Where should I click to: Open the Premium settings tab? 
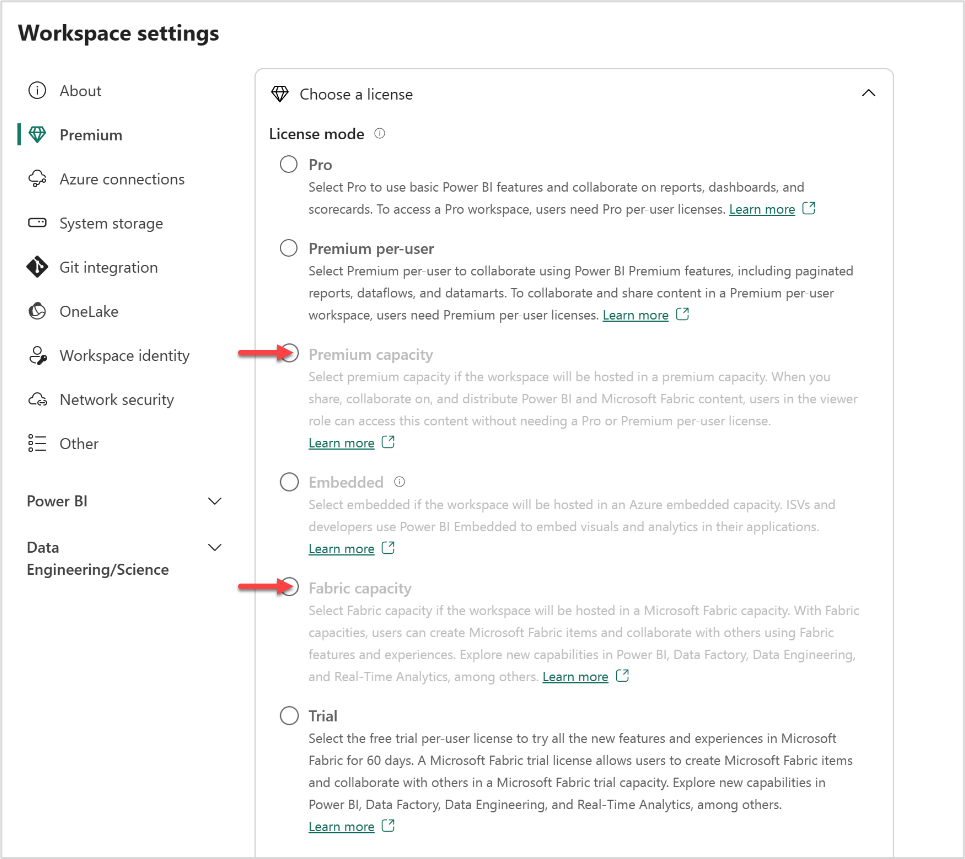(90, 135)
